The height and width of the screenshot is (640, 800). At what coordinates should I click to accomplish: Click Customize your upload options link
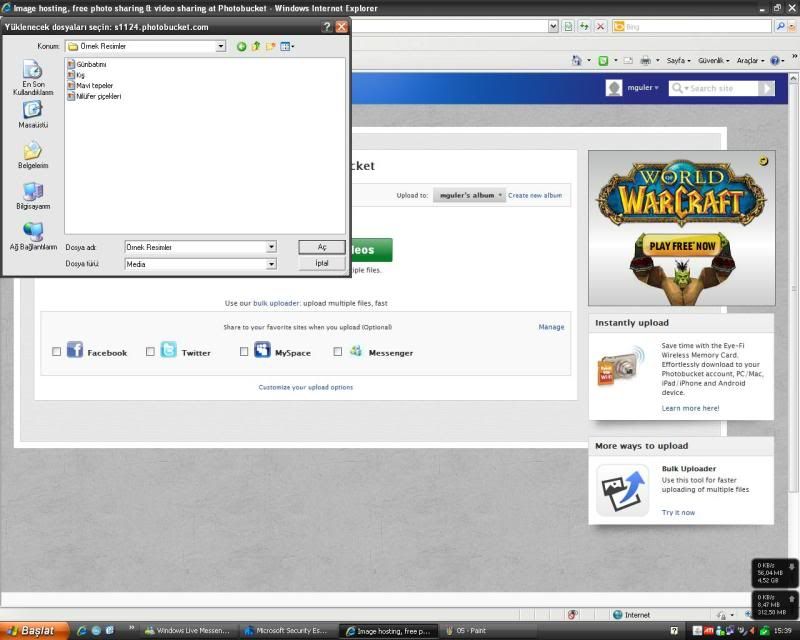point(306,387)
